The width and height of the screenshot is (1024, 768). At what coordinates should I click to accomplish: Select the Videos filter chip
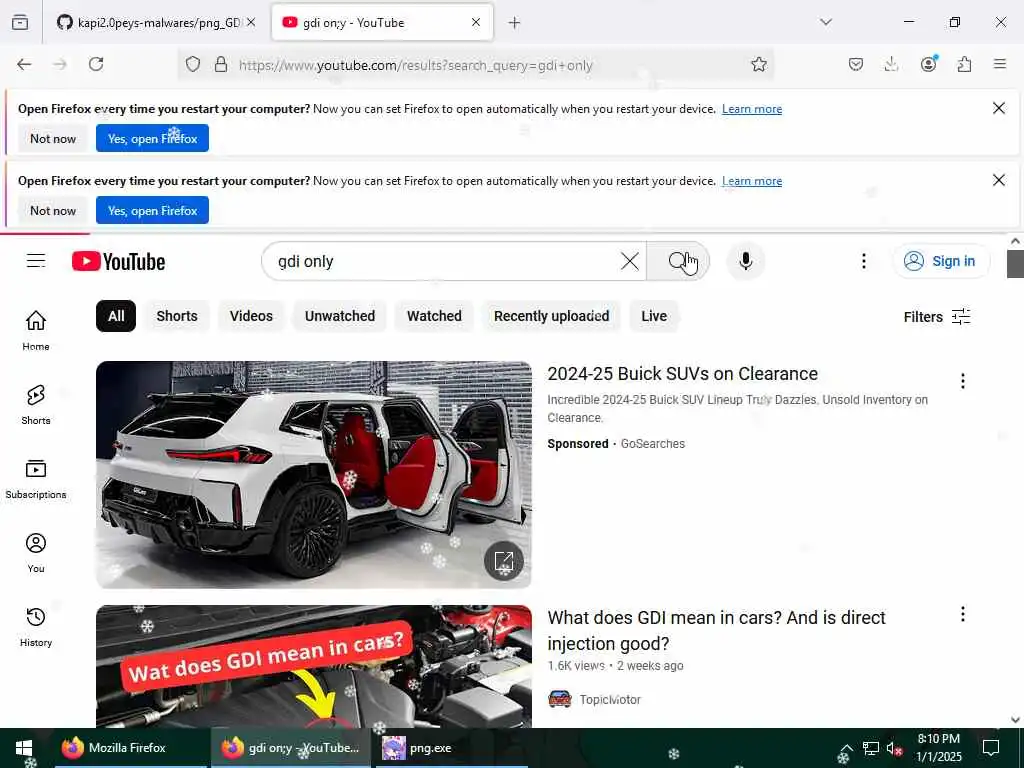coord(251,316)
